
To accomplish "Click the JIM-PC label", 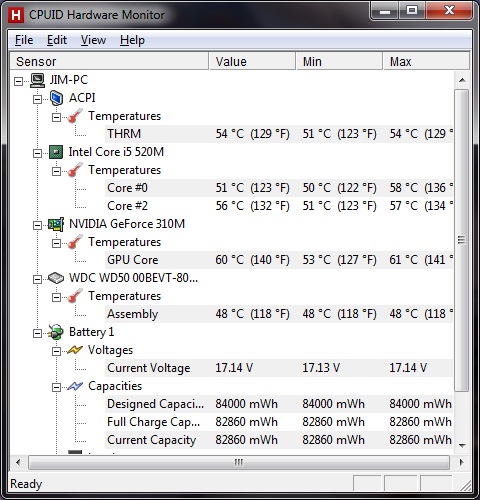I will pos(69,80).
